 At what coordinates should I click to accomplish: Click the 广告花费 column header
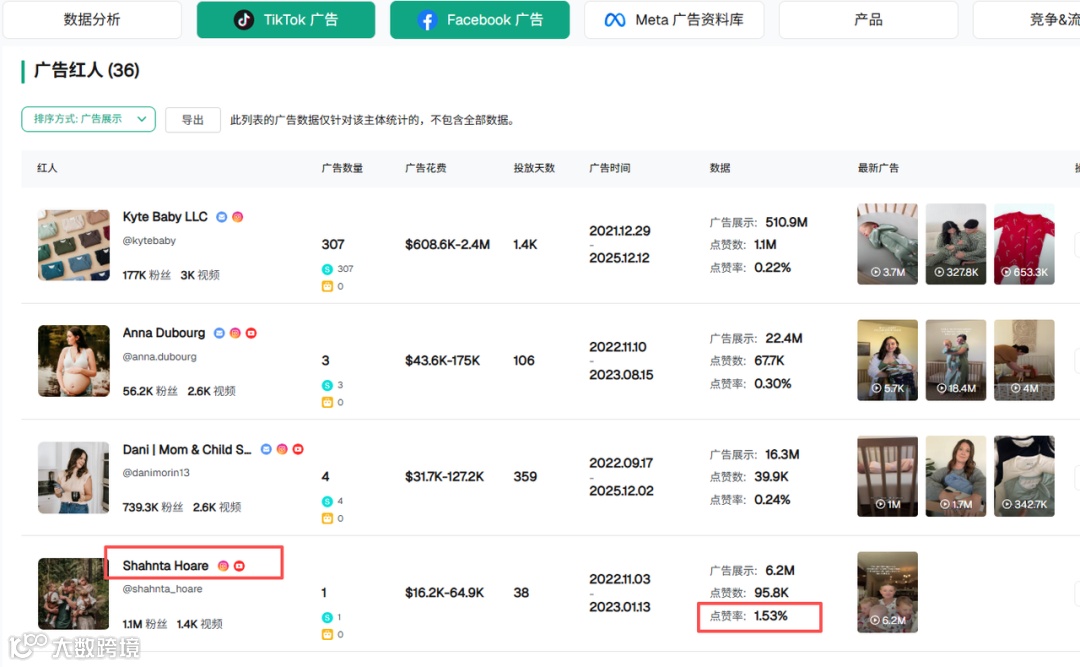click(x=426, y=168)
